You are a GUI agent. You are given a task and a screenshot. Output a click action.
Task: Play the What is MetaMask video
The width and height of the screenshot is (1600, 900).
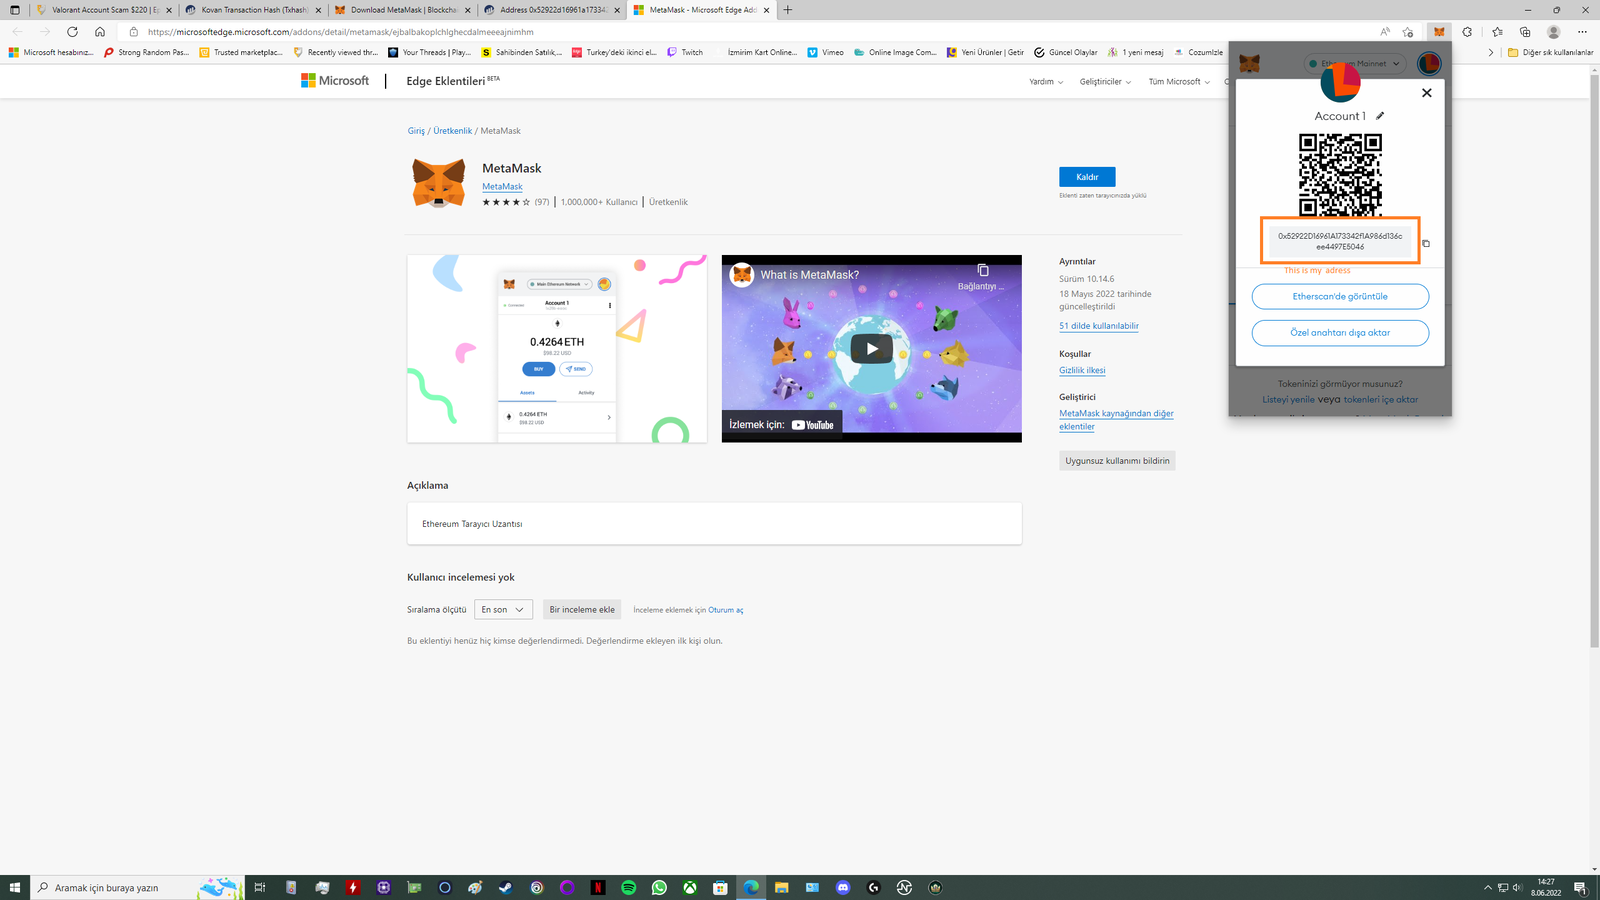pos(871,348)
